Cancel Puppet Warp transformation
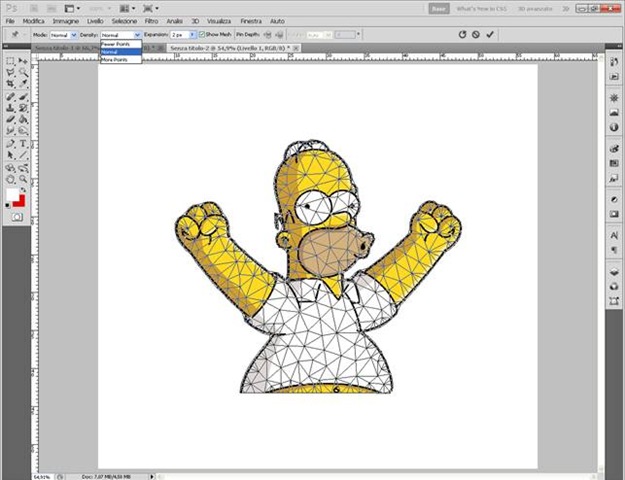Screen dimensions: 625x480 click(476, 35)
